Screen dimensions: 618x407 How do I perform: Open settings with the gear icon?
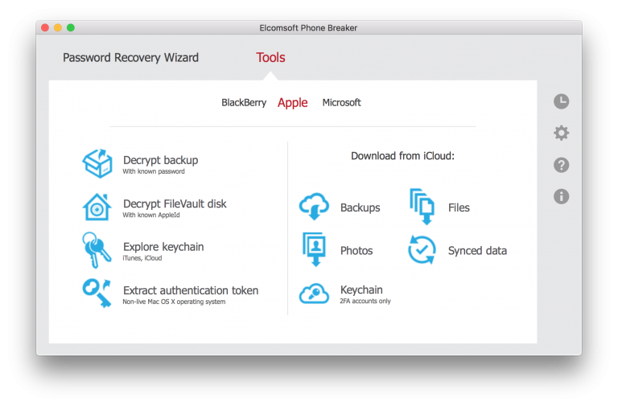click(561, 133)
